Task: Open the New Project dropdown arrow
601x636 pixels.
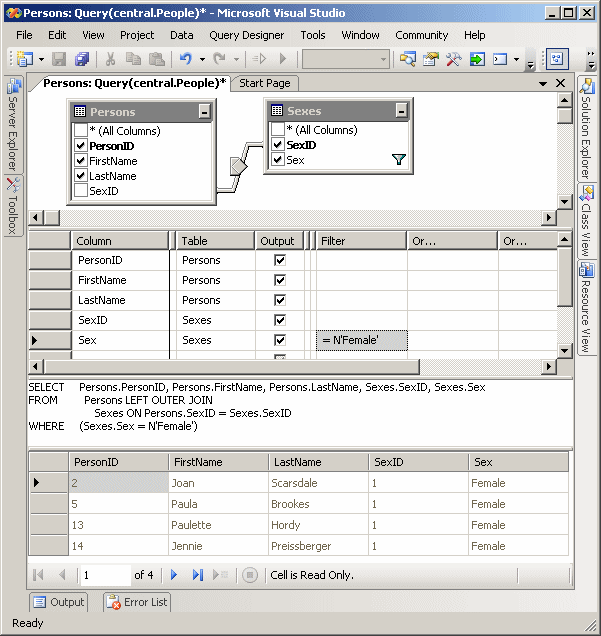Action: [41, 59]
